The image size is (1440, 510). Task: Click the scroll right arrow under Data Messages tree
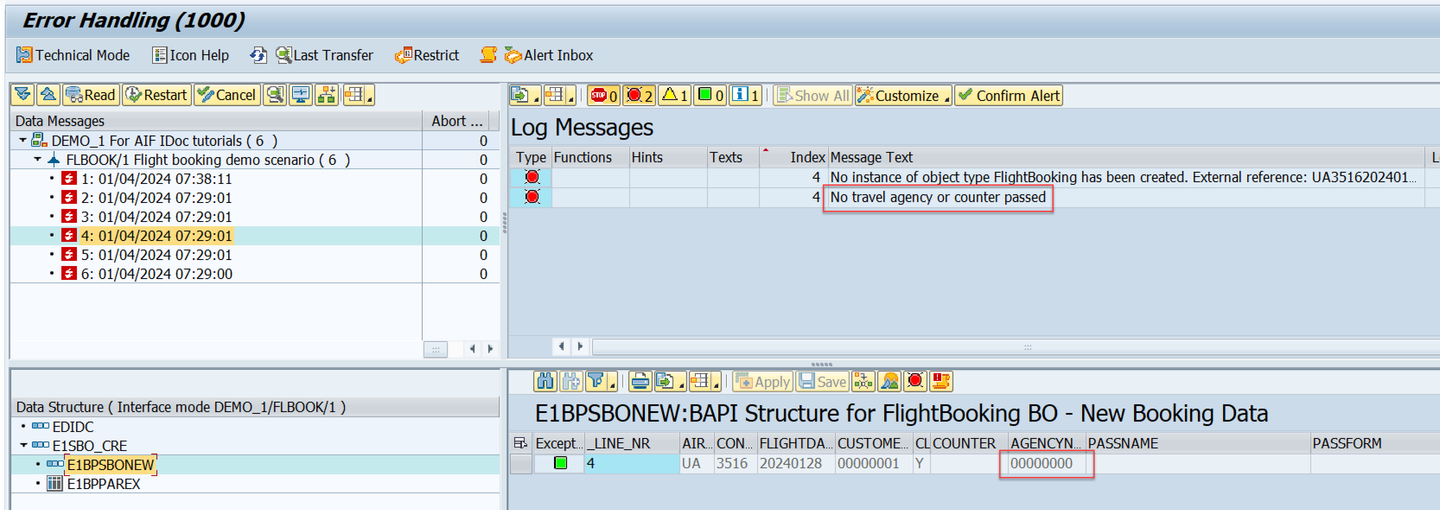(489, 349)
